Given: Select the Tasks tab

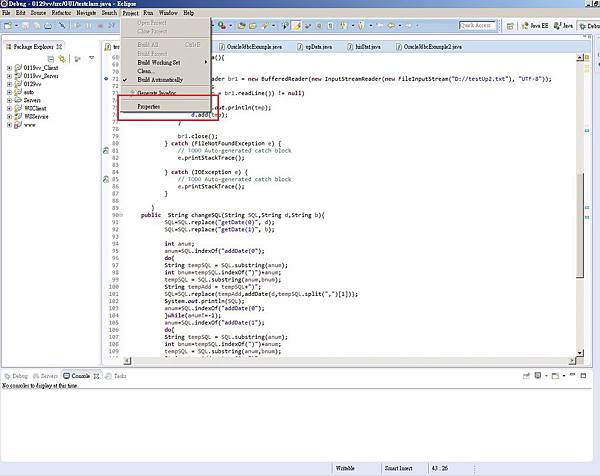Looking at the screenshot, I should tap(118, 376).
